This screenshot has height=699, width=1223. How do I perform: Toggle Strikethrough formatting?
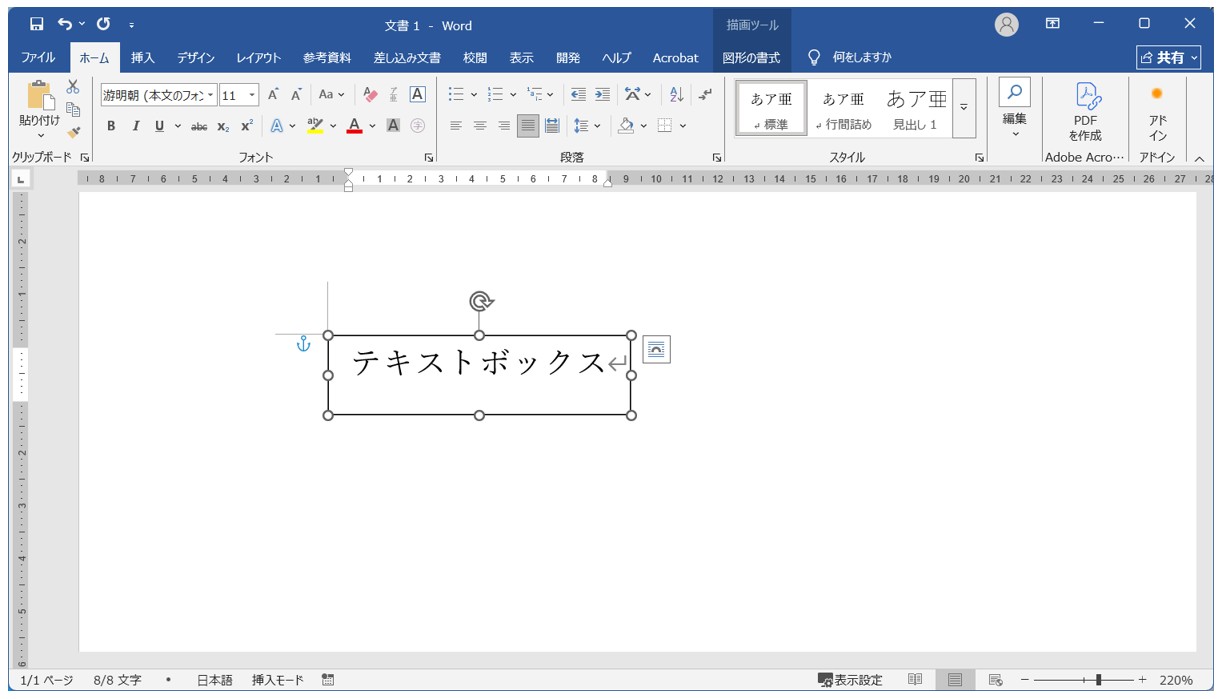coord(199,126)
